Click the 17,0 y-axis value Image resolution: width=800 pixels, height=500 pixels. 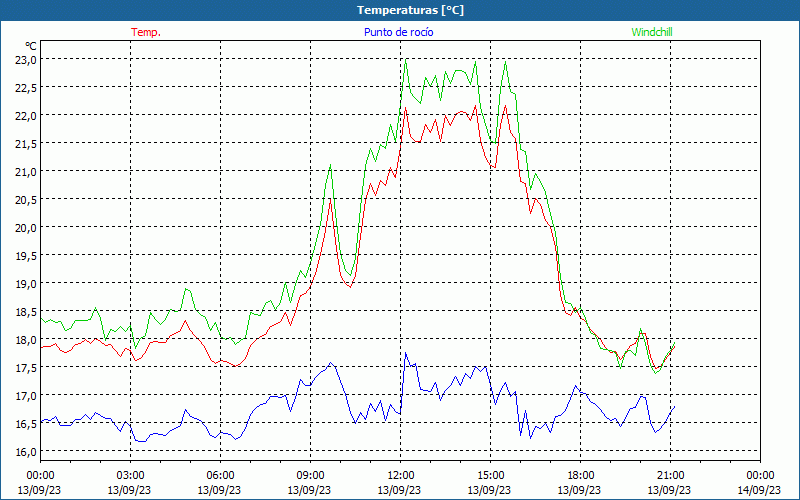pos(26,396)
